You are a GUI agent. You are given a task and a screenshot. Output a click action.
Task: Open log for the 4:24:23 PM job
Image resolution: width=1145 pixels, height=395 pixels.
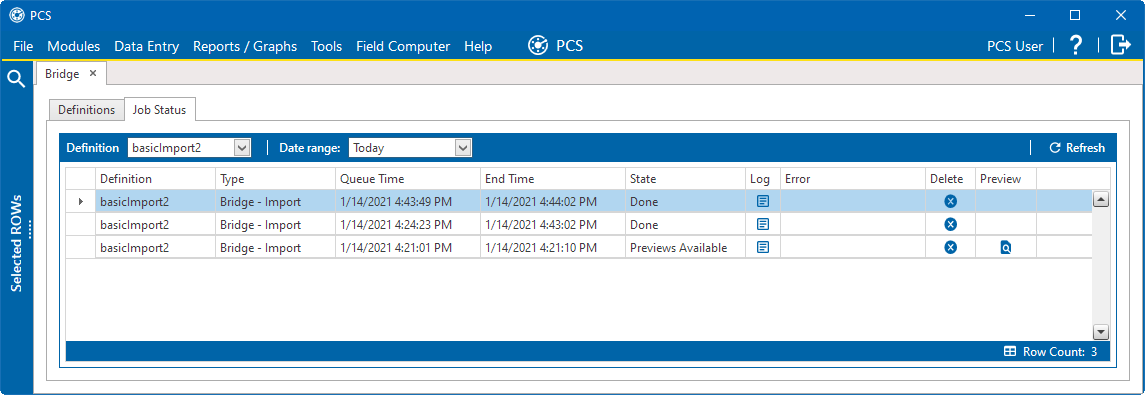click(762, 224)
